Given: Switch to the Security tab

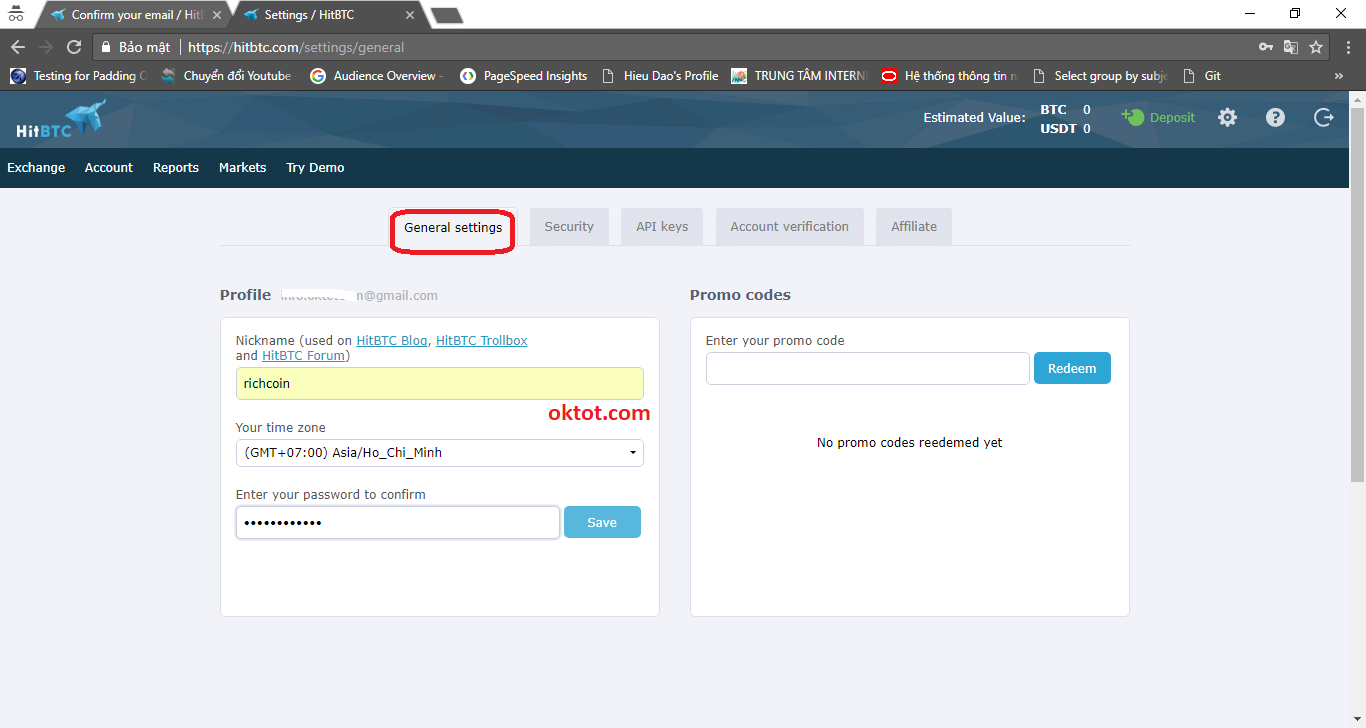Looking at the screenshot, I should (x=569, y=227).
